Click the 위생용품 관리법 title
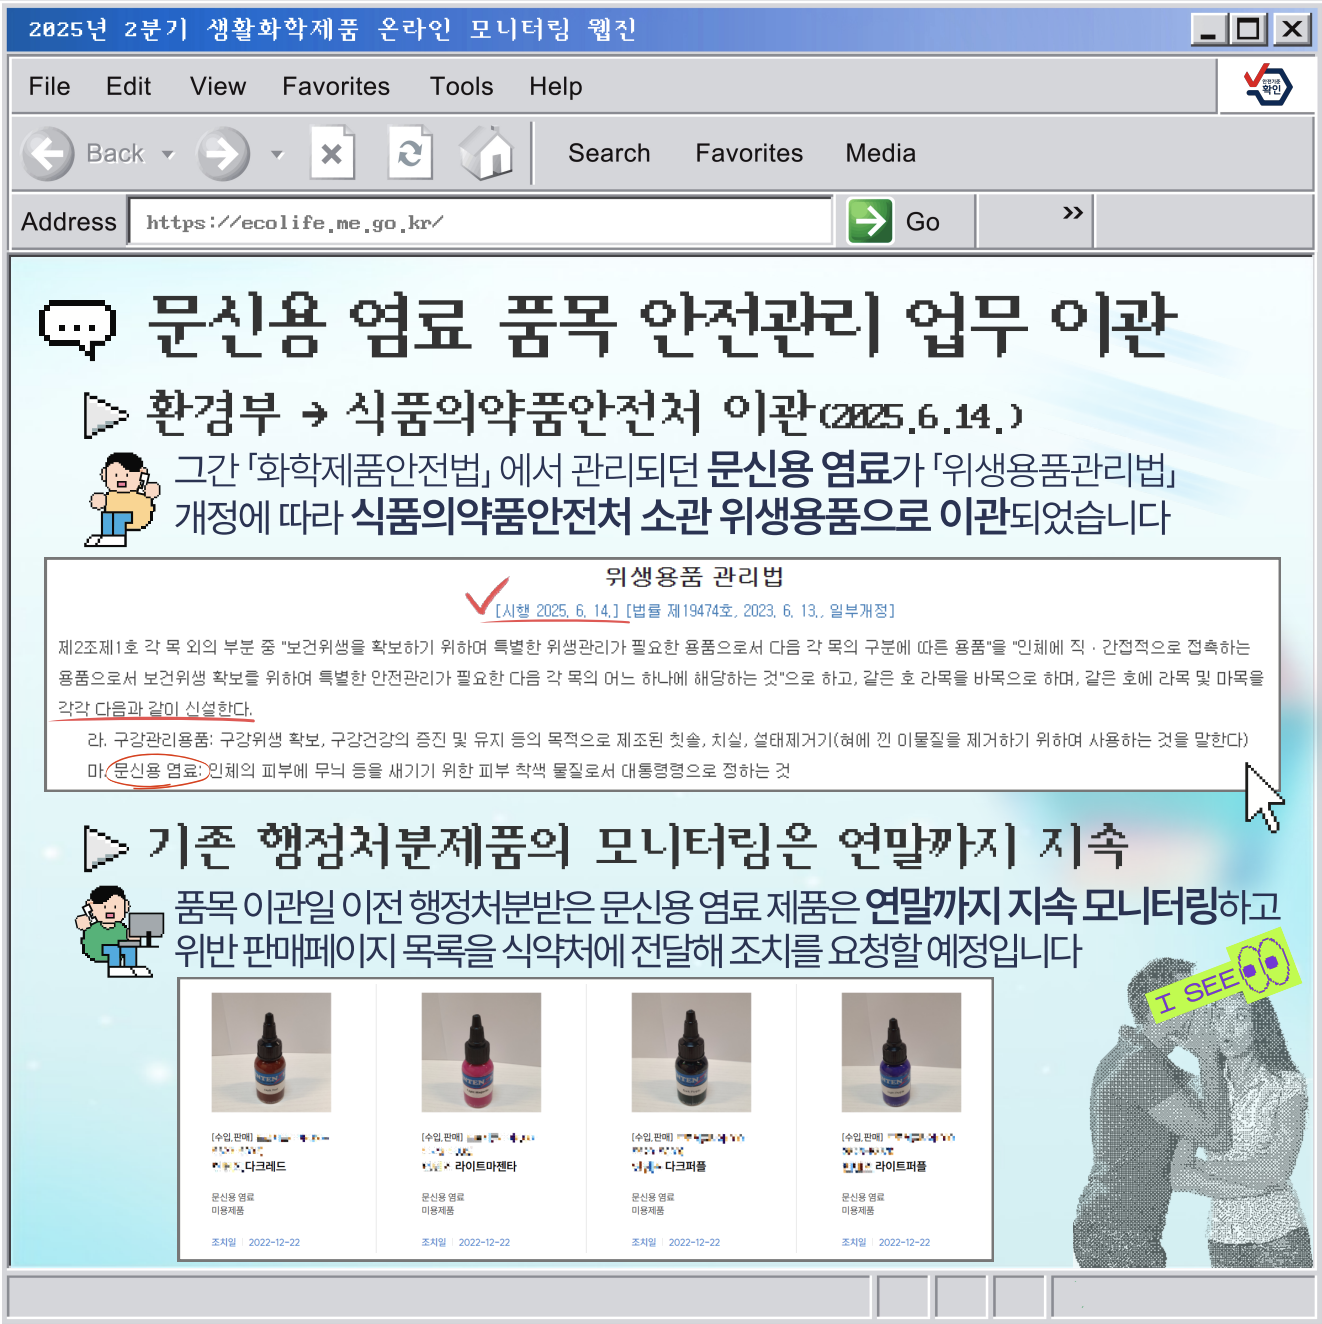Screen dimensions: 1322x1324 tap(694, 577)
